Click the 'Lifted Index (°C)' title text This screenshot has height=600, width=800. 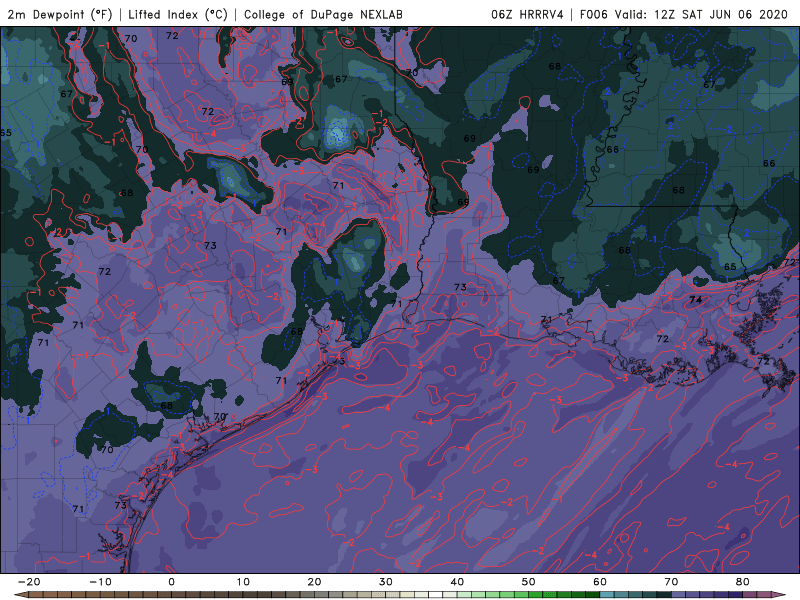(178, 14)
